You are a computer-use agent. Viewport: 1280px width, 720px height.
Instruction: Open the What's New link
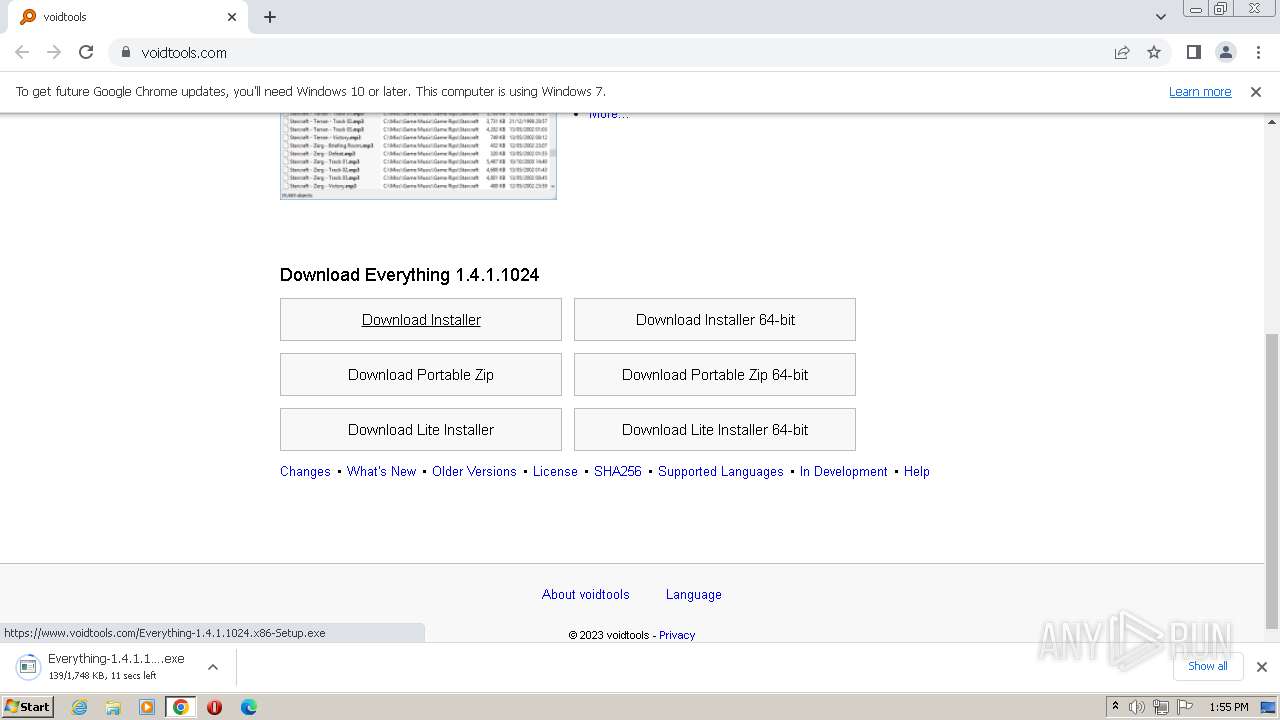[381, 472]
